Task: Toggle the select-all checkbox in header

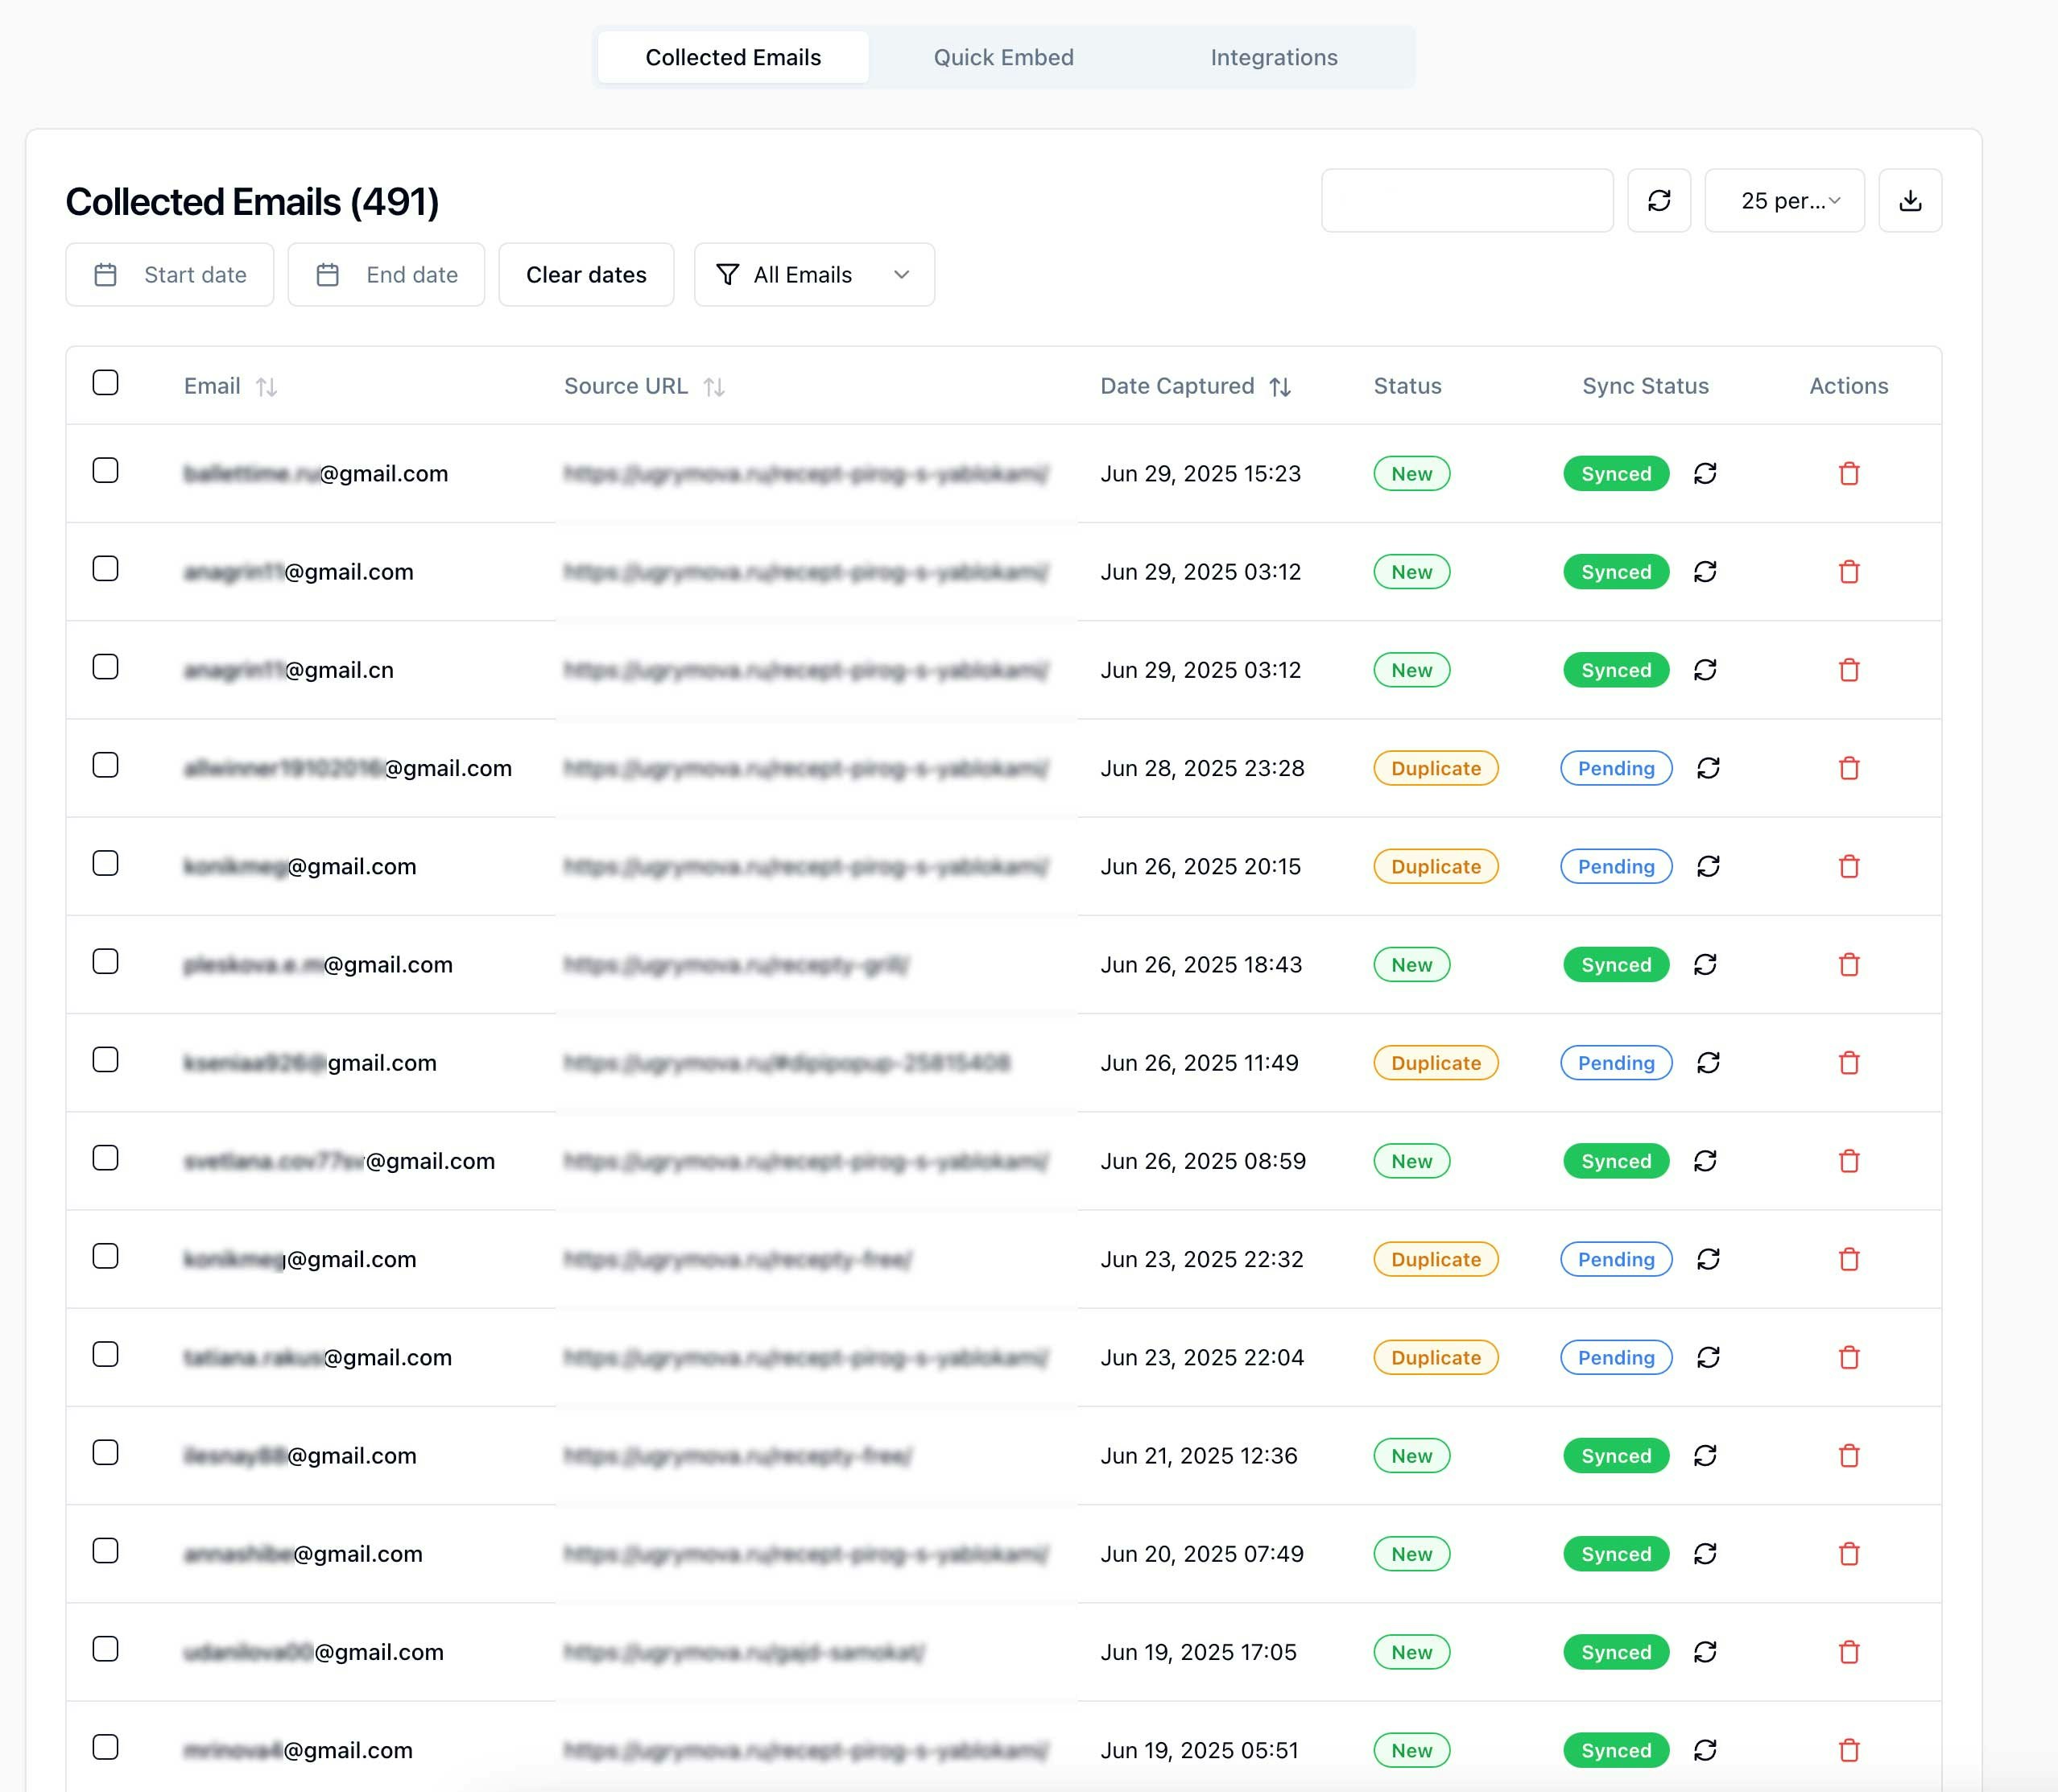Action: [105, 382]
